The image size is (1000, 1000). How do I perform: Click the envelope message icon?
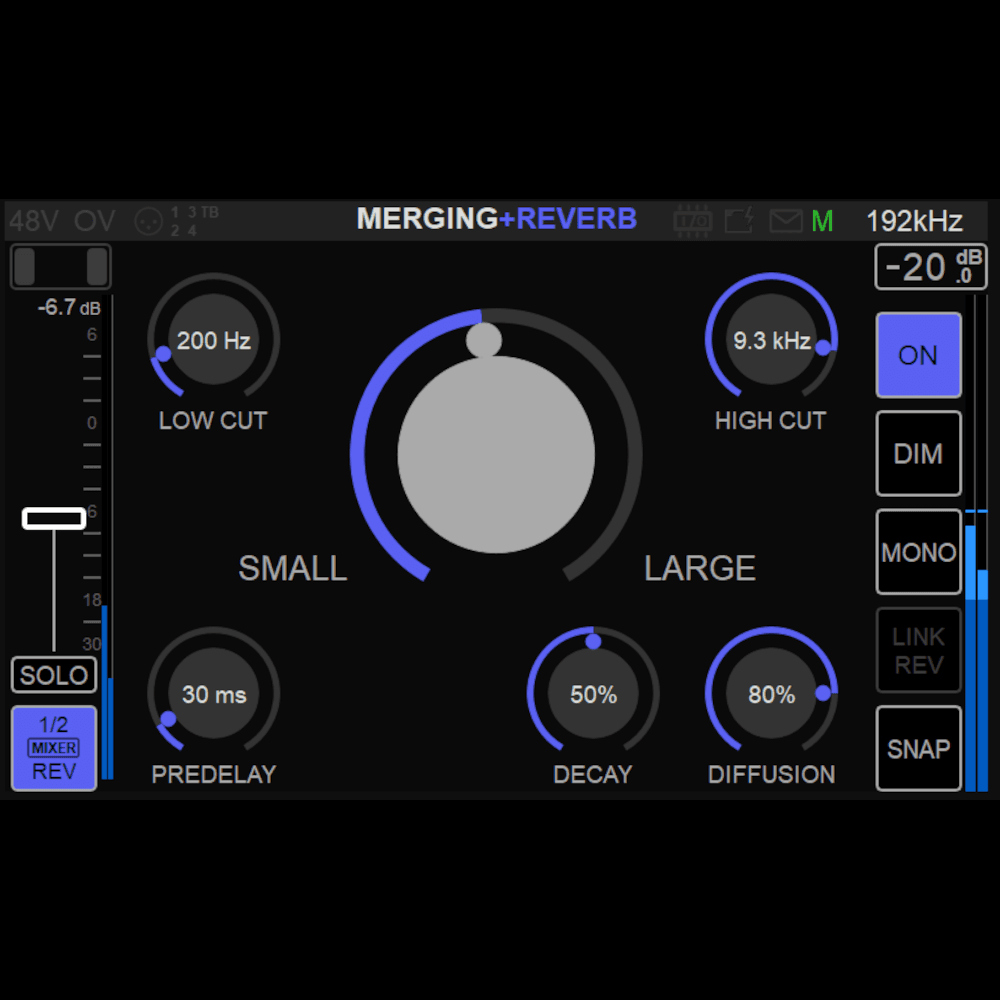[x=785, y=220]
